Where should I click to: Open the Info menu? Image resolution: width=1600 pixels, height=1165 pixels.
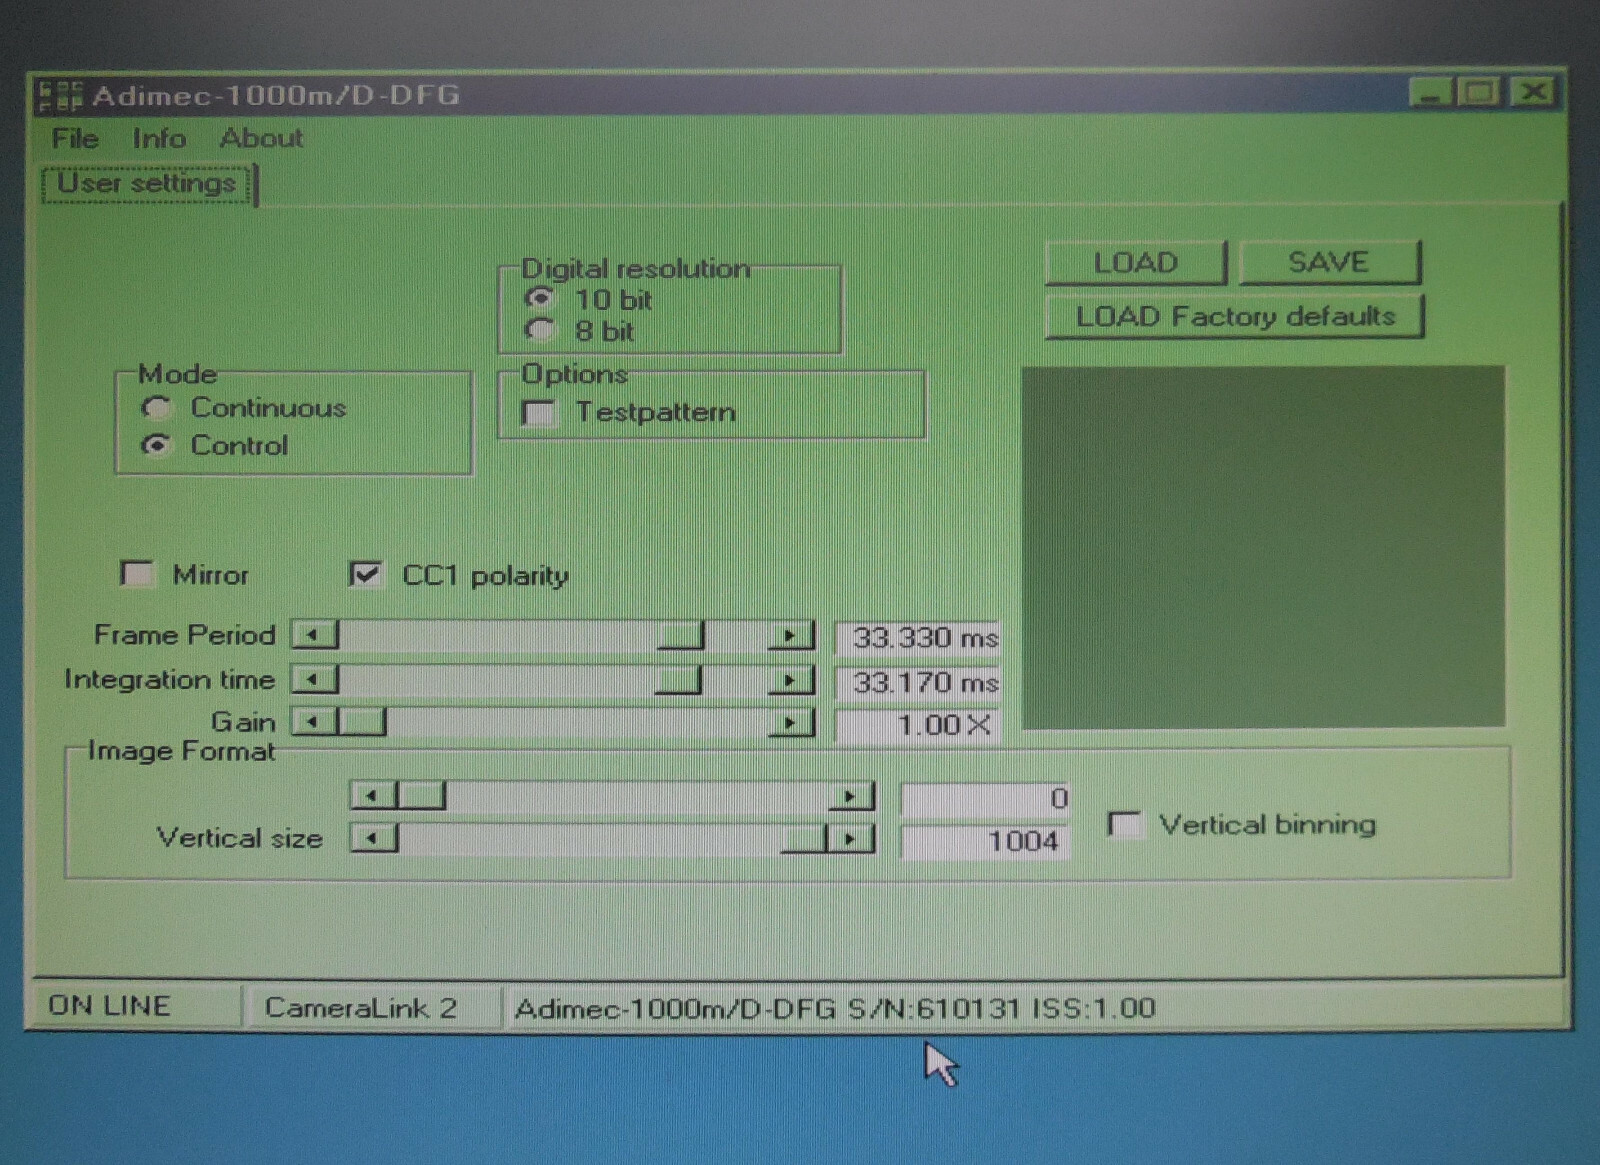(159, 138)
